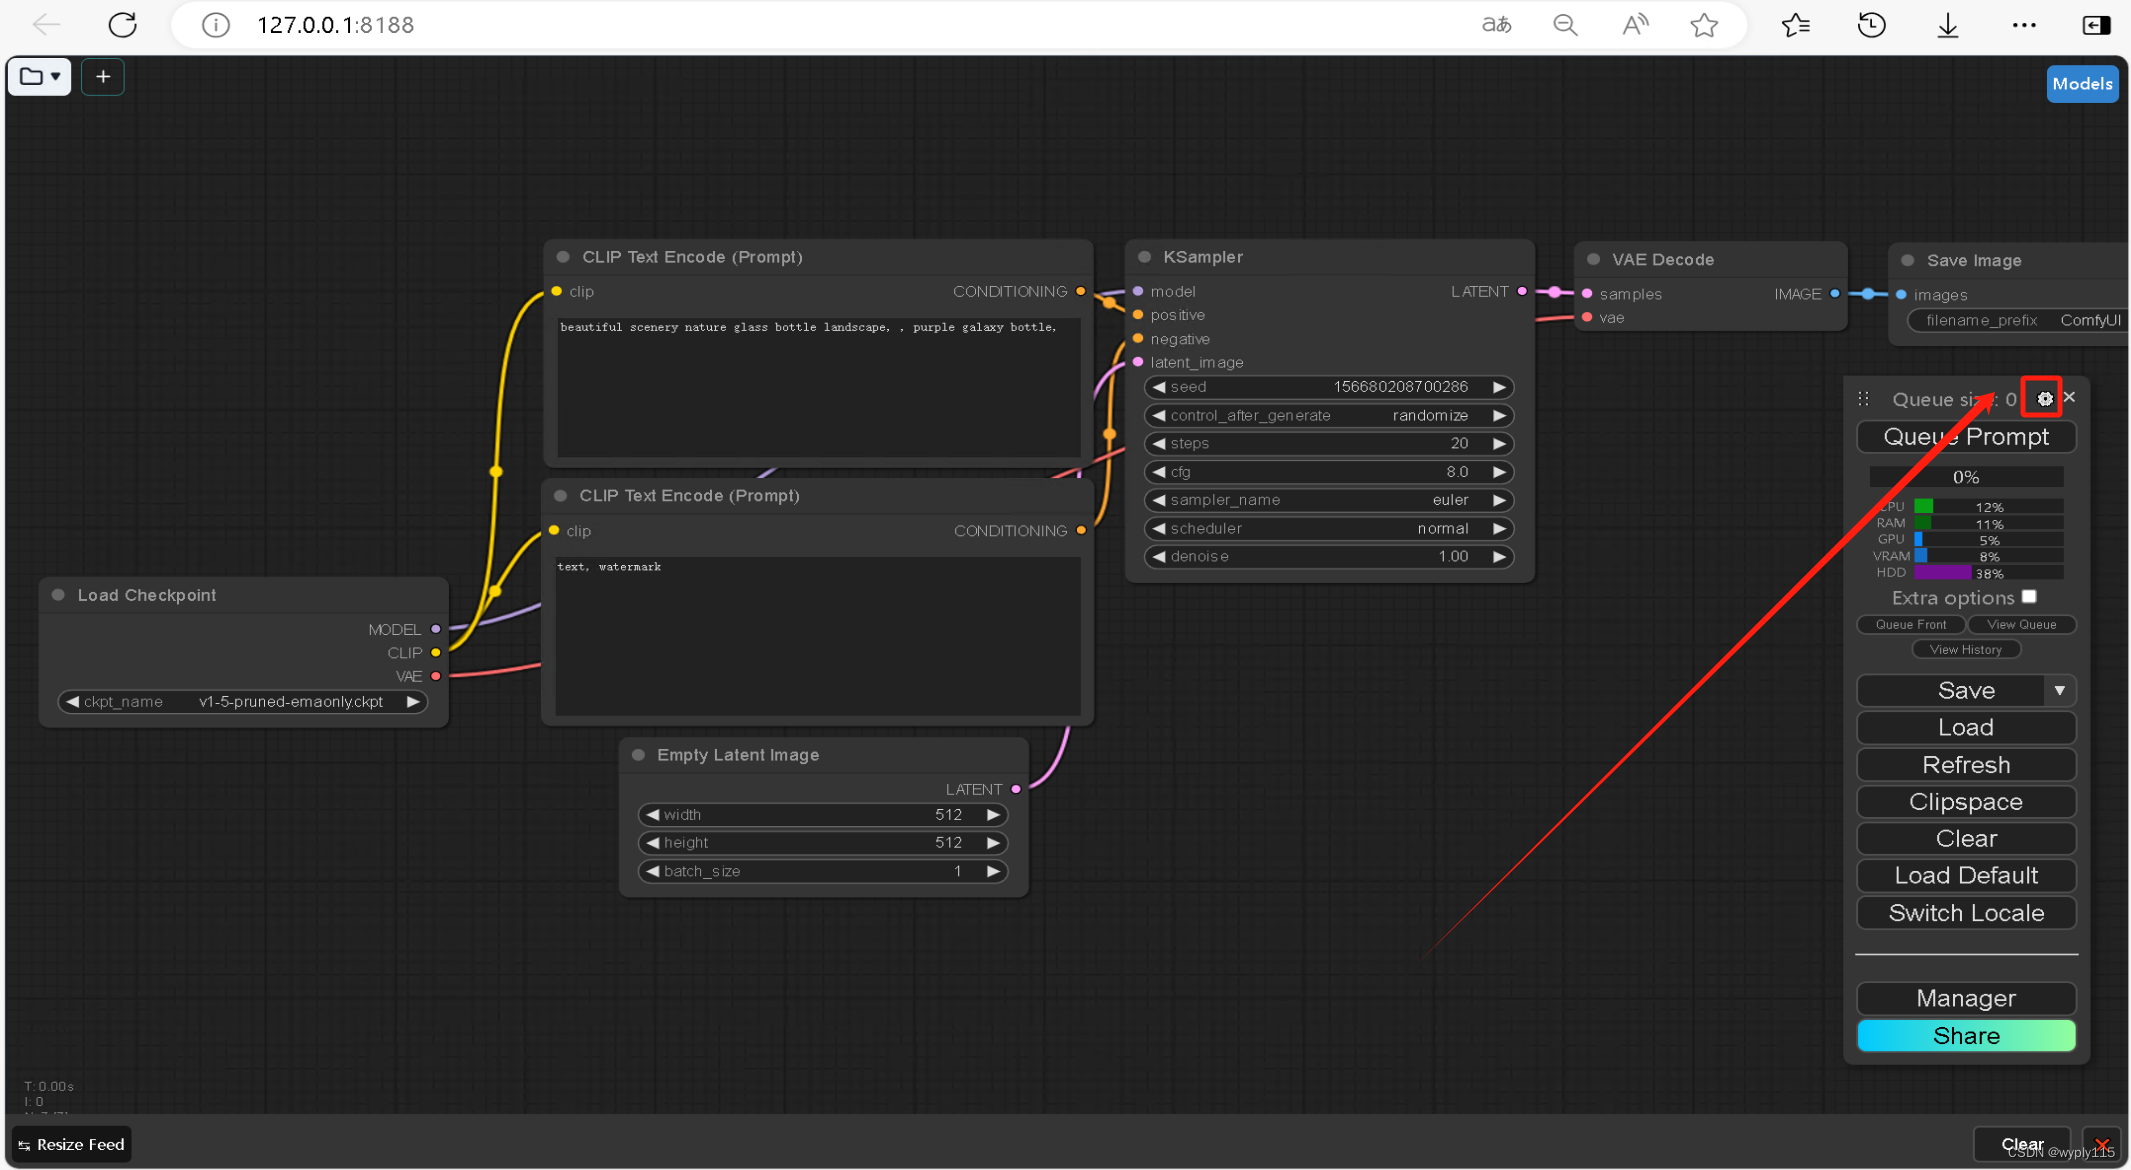
Task: Increase steps value with right arrow
Action: [1499, 443]
